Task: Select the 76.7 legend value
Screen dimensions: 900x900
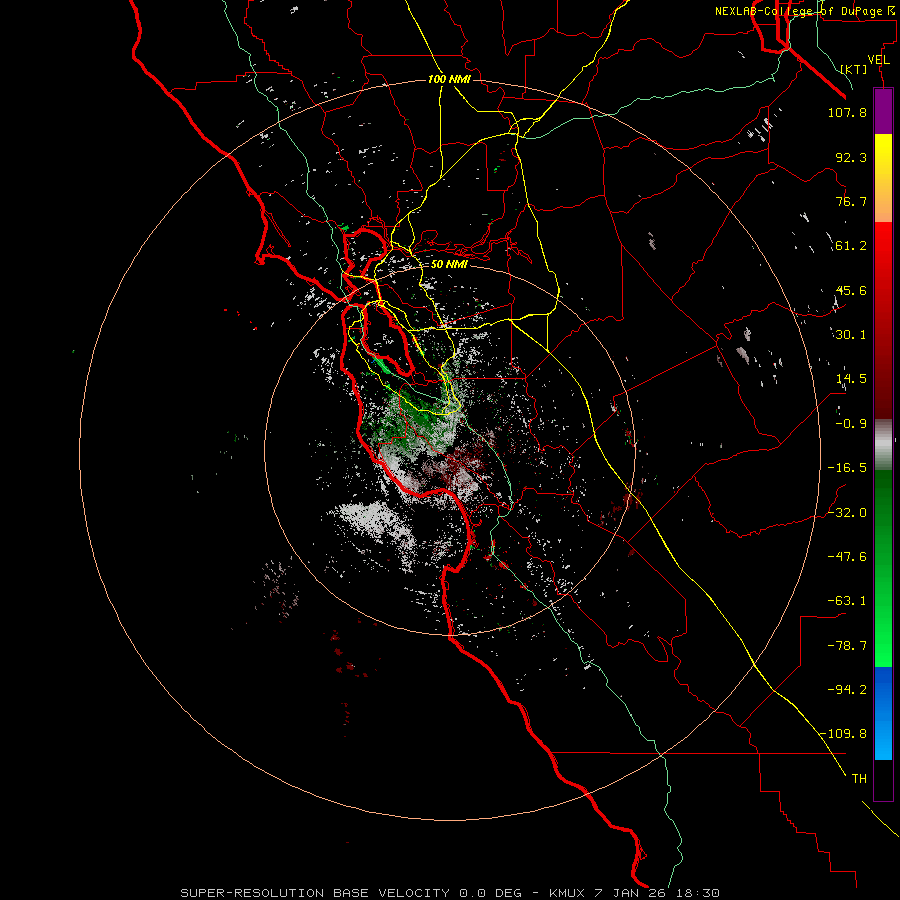Action: coord(851,201)
